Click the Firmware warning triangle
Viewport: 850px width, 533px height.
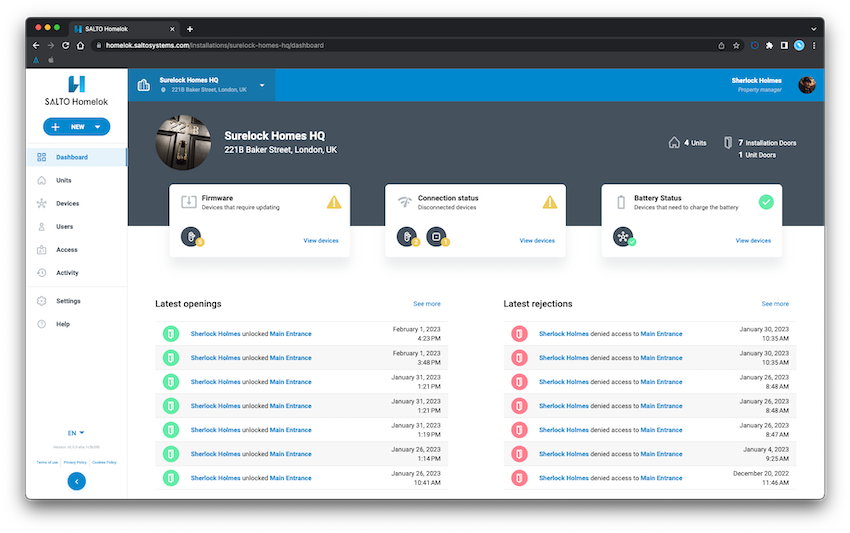(x=334, y=202)
